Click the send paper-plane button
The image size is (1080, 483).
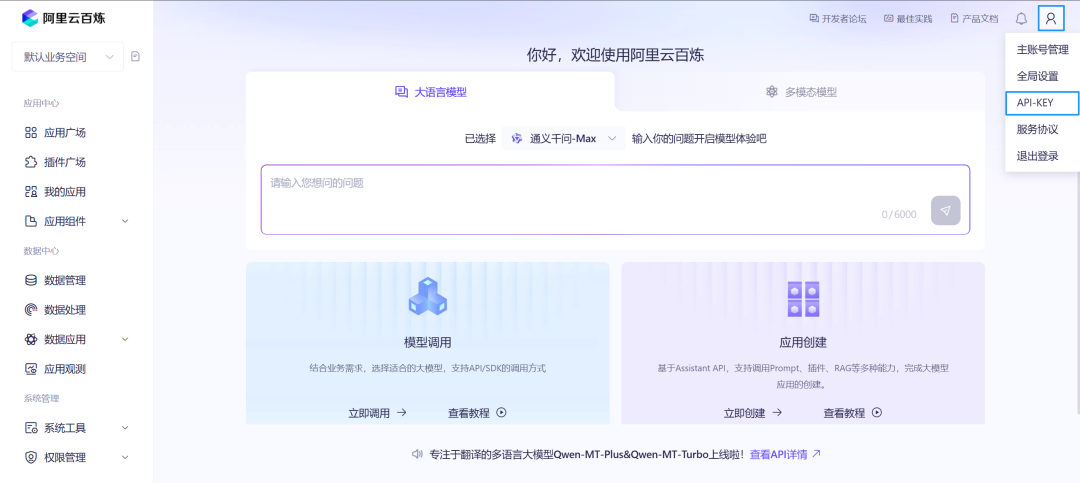[x=946, y=211]
